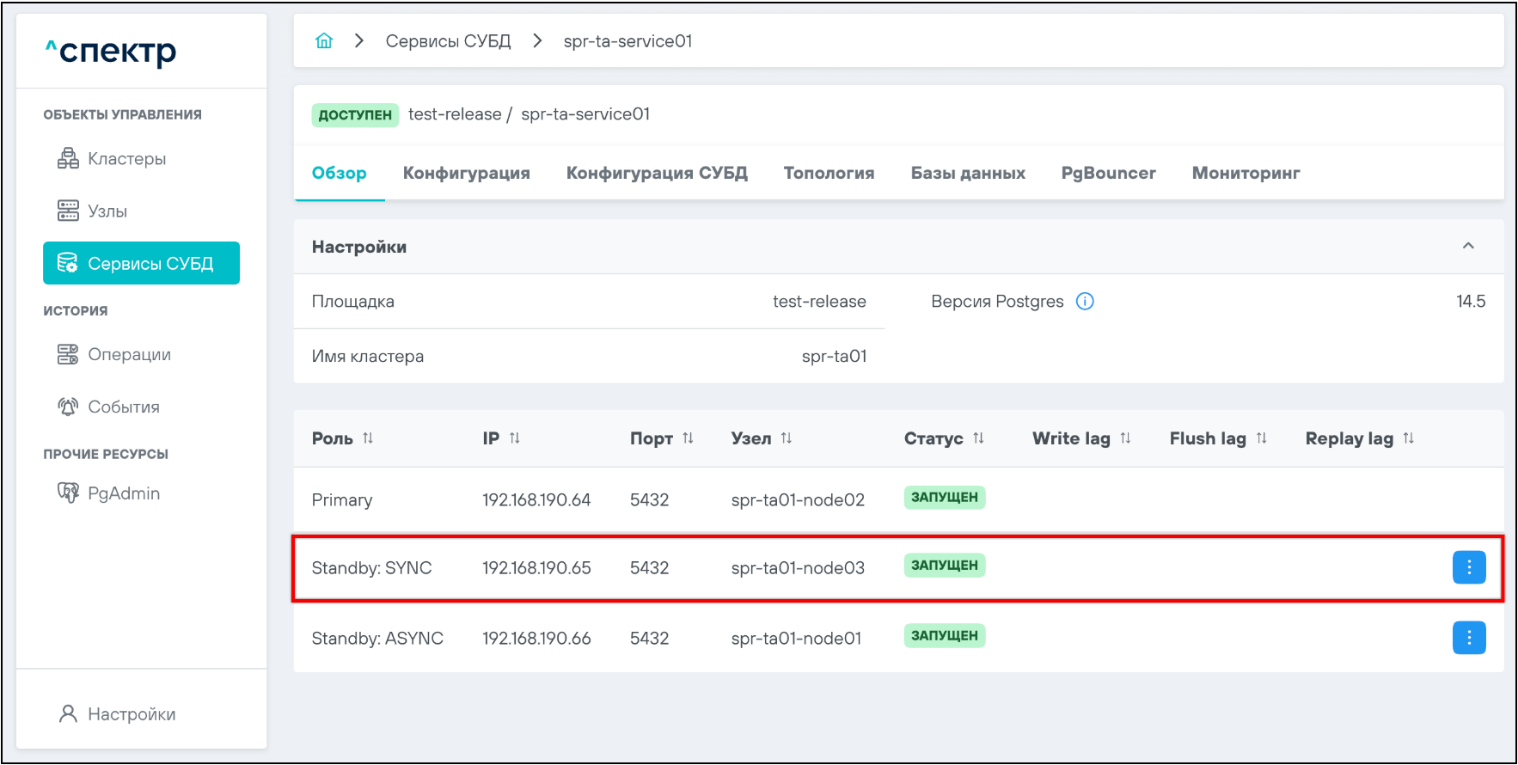
Task: Click Сервисы СУБД breadcrumb link
Action: coord(448,41)
